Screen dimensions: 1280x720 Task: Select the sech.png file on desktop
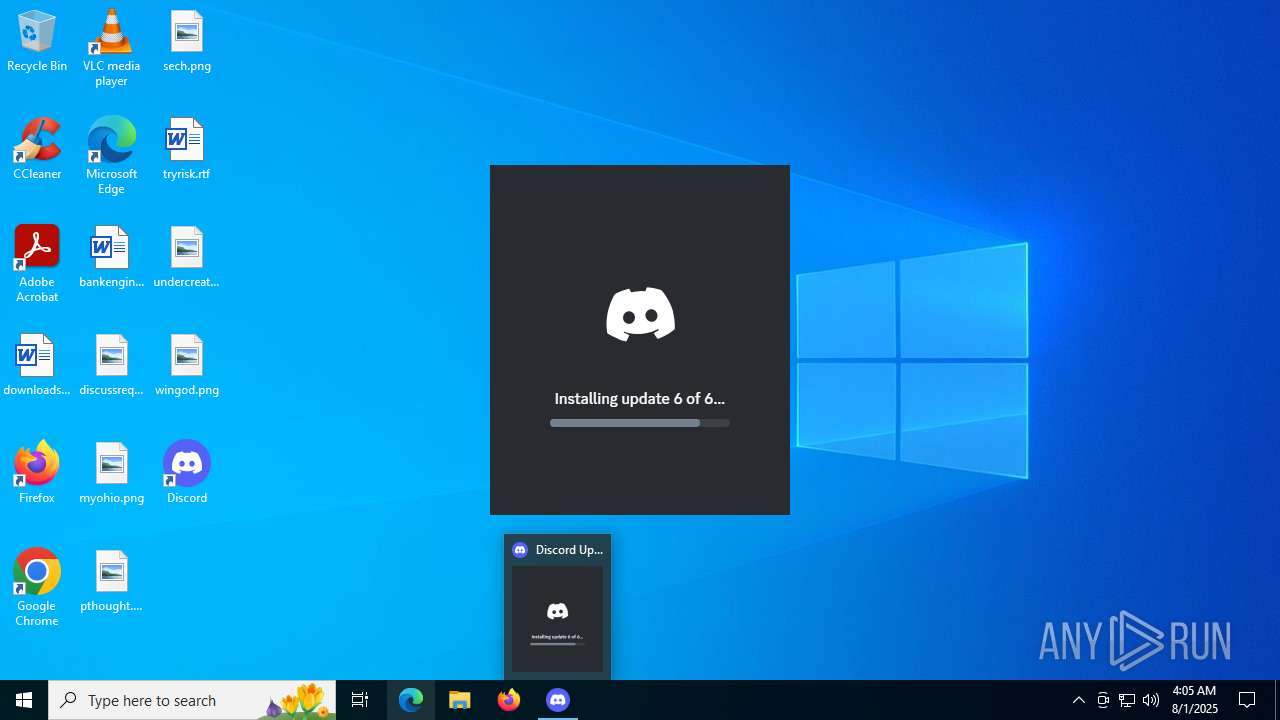(x=187, y=41)
